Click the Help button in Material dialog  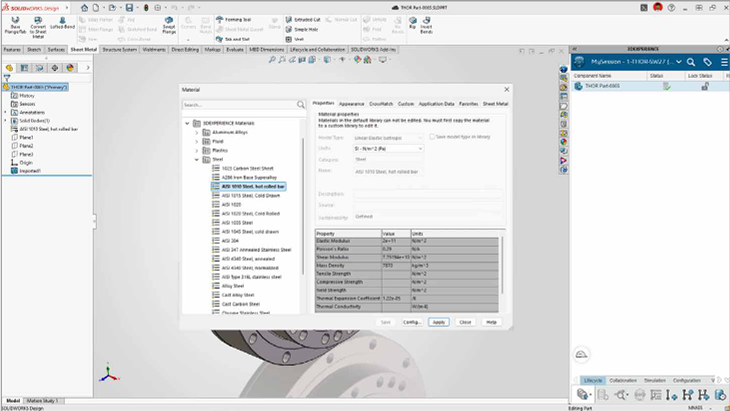(491, 322)
